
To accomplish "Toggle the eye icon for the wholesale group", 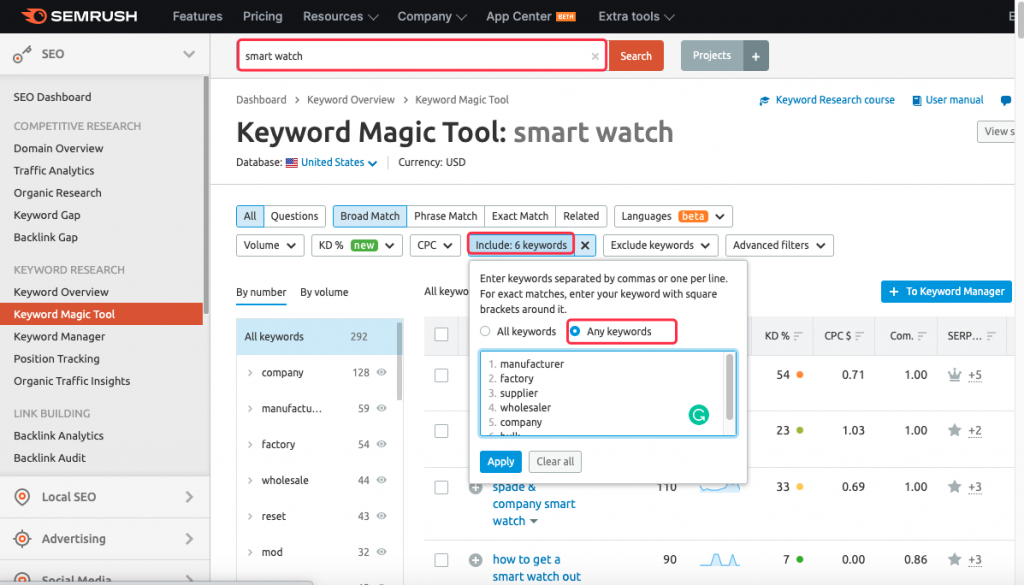I will (381, 480).
